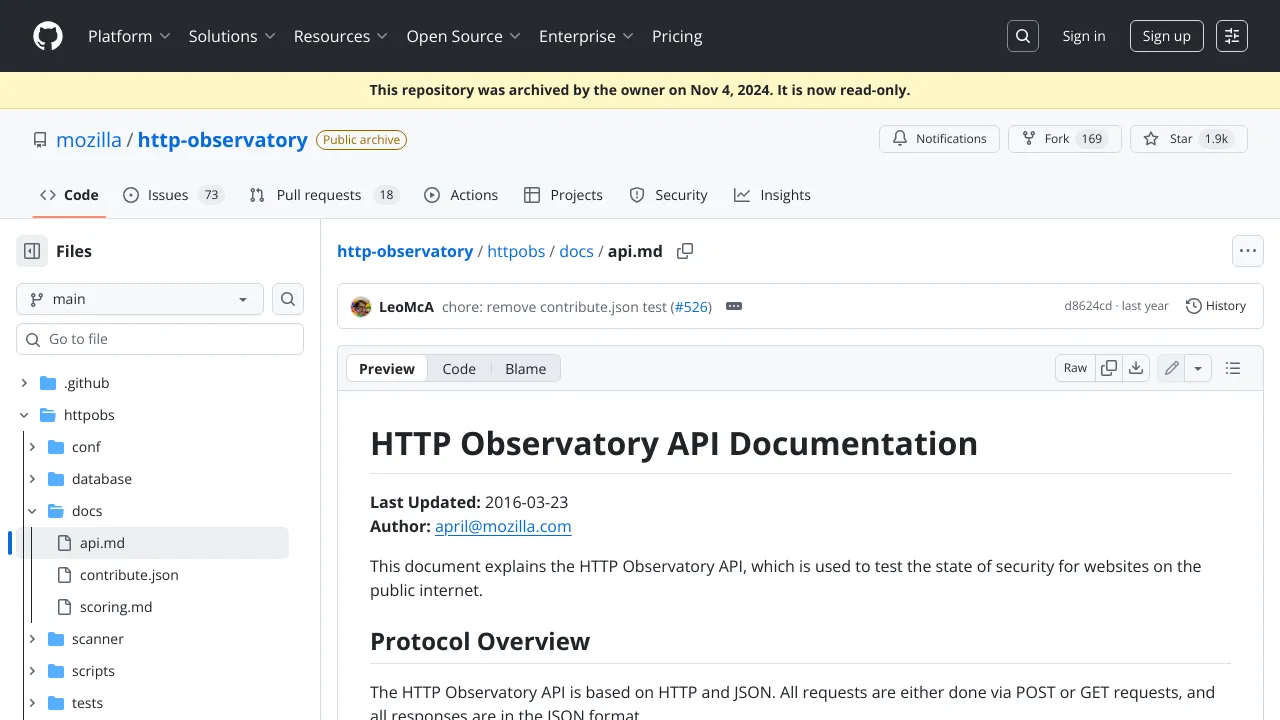The width and height of the screenshot is (1280, 720).
Task: Expand the database folder
Action: 32,479
